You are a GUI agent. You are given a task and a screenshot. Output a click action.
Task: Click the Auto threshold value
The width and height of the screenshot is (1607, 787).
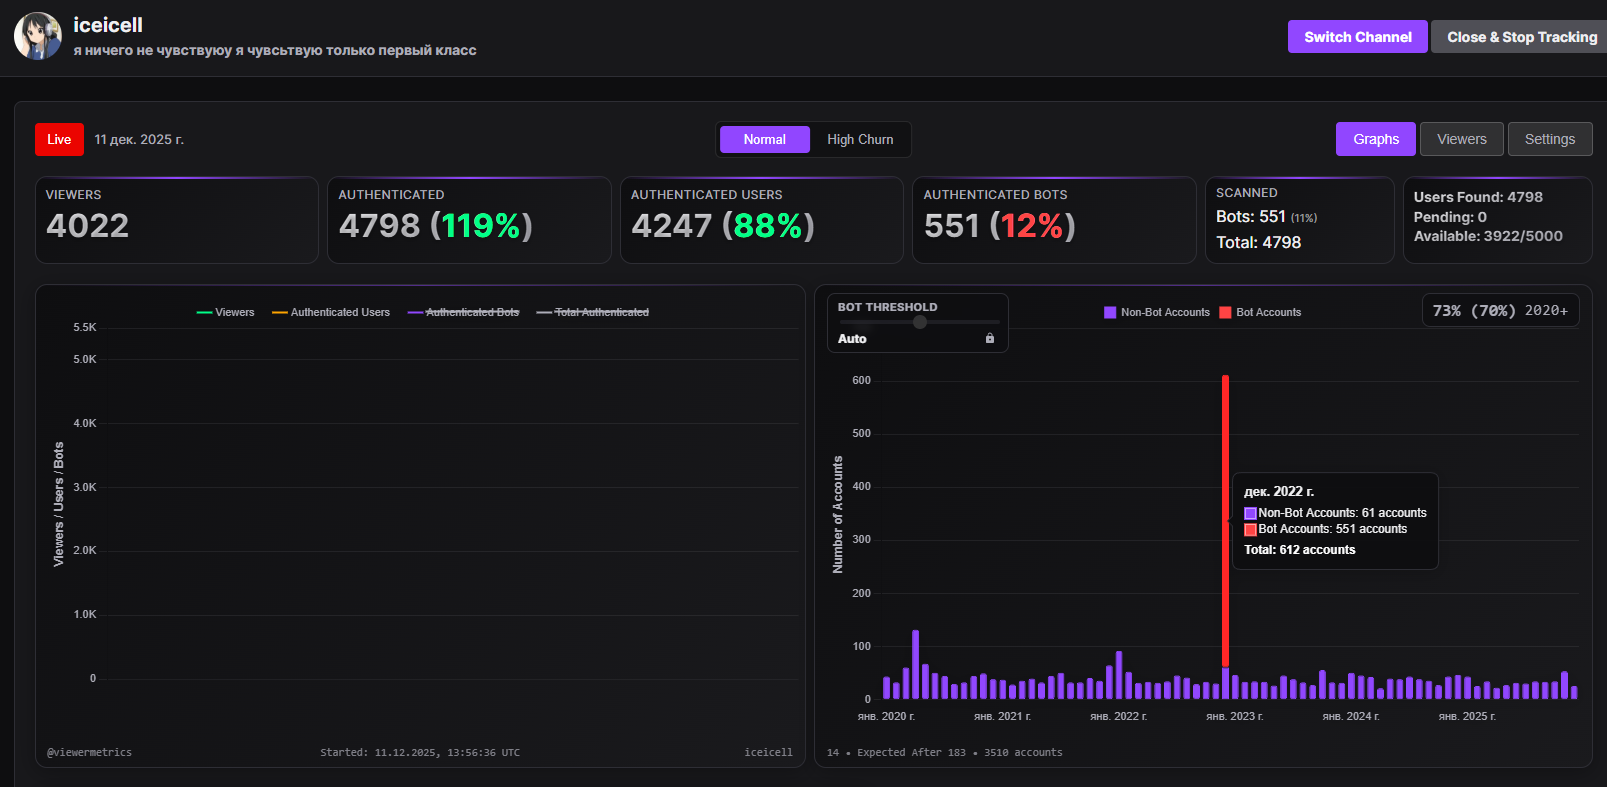(852, 339)
